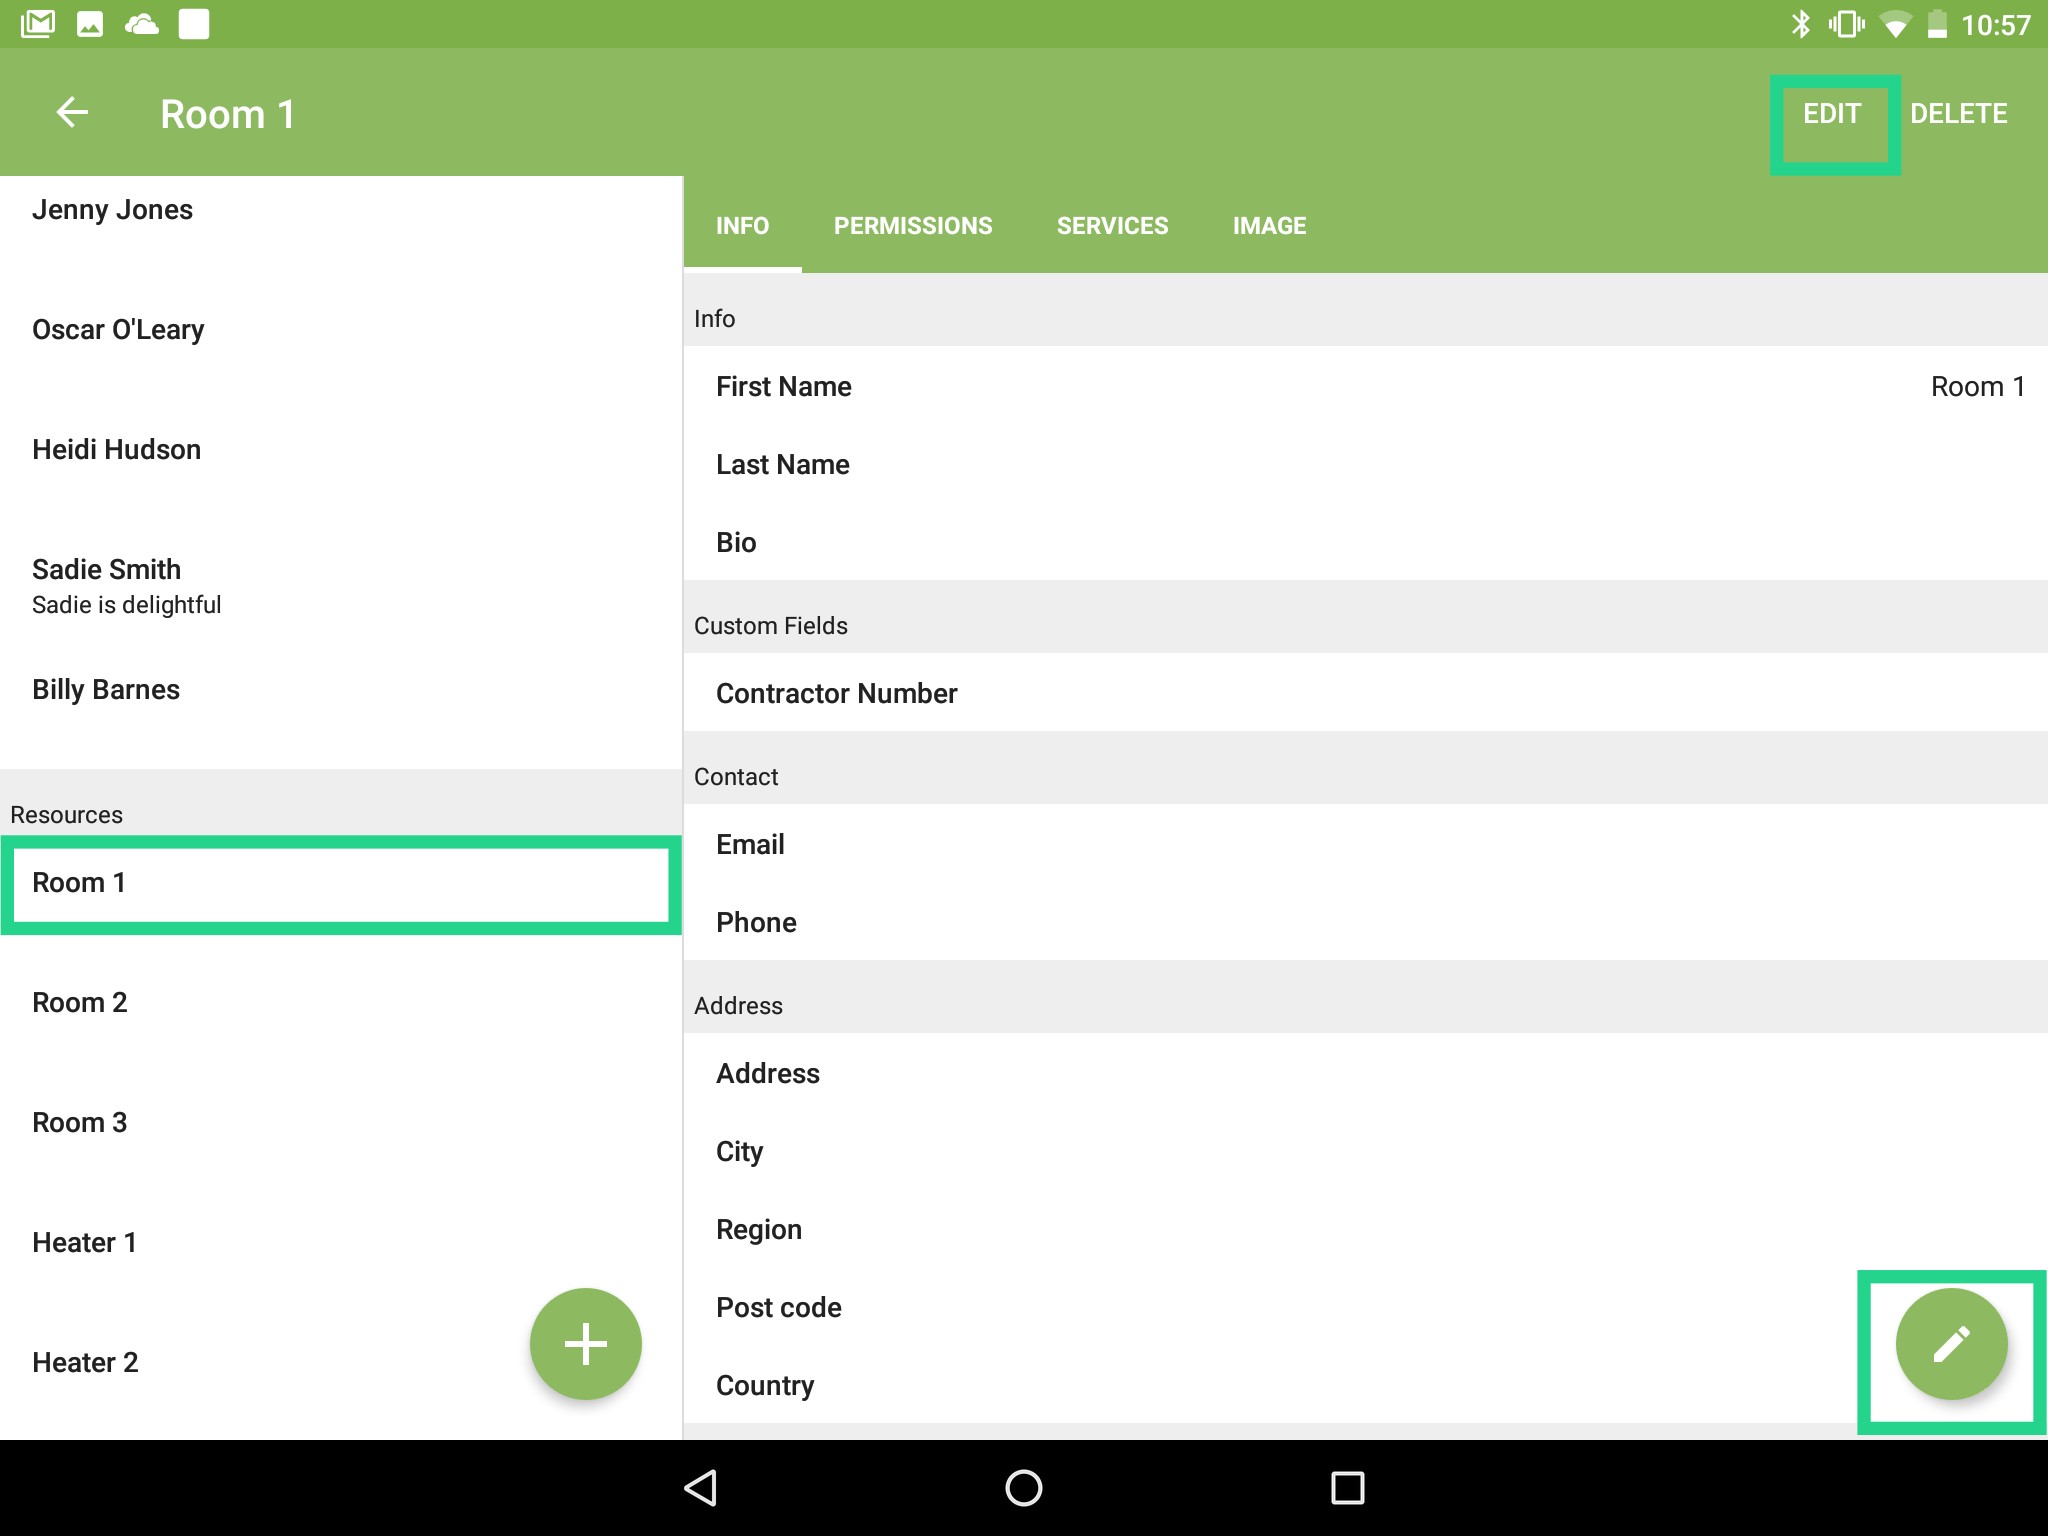Tap the pencil edit floating button
This screenshot has width=2048, height=1536.
[1949, 1345]
